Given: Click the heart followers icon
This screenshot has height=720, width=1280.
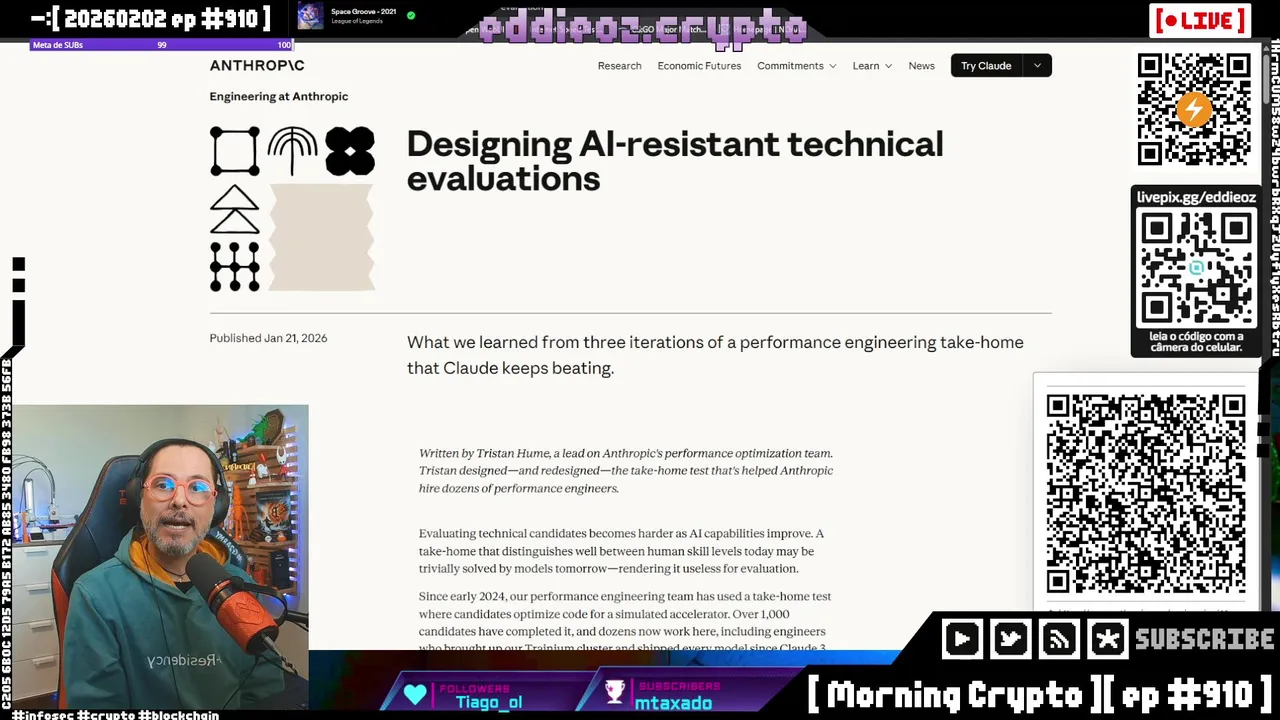Looking at the screenshot, I should click(415, 694).
